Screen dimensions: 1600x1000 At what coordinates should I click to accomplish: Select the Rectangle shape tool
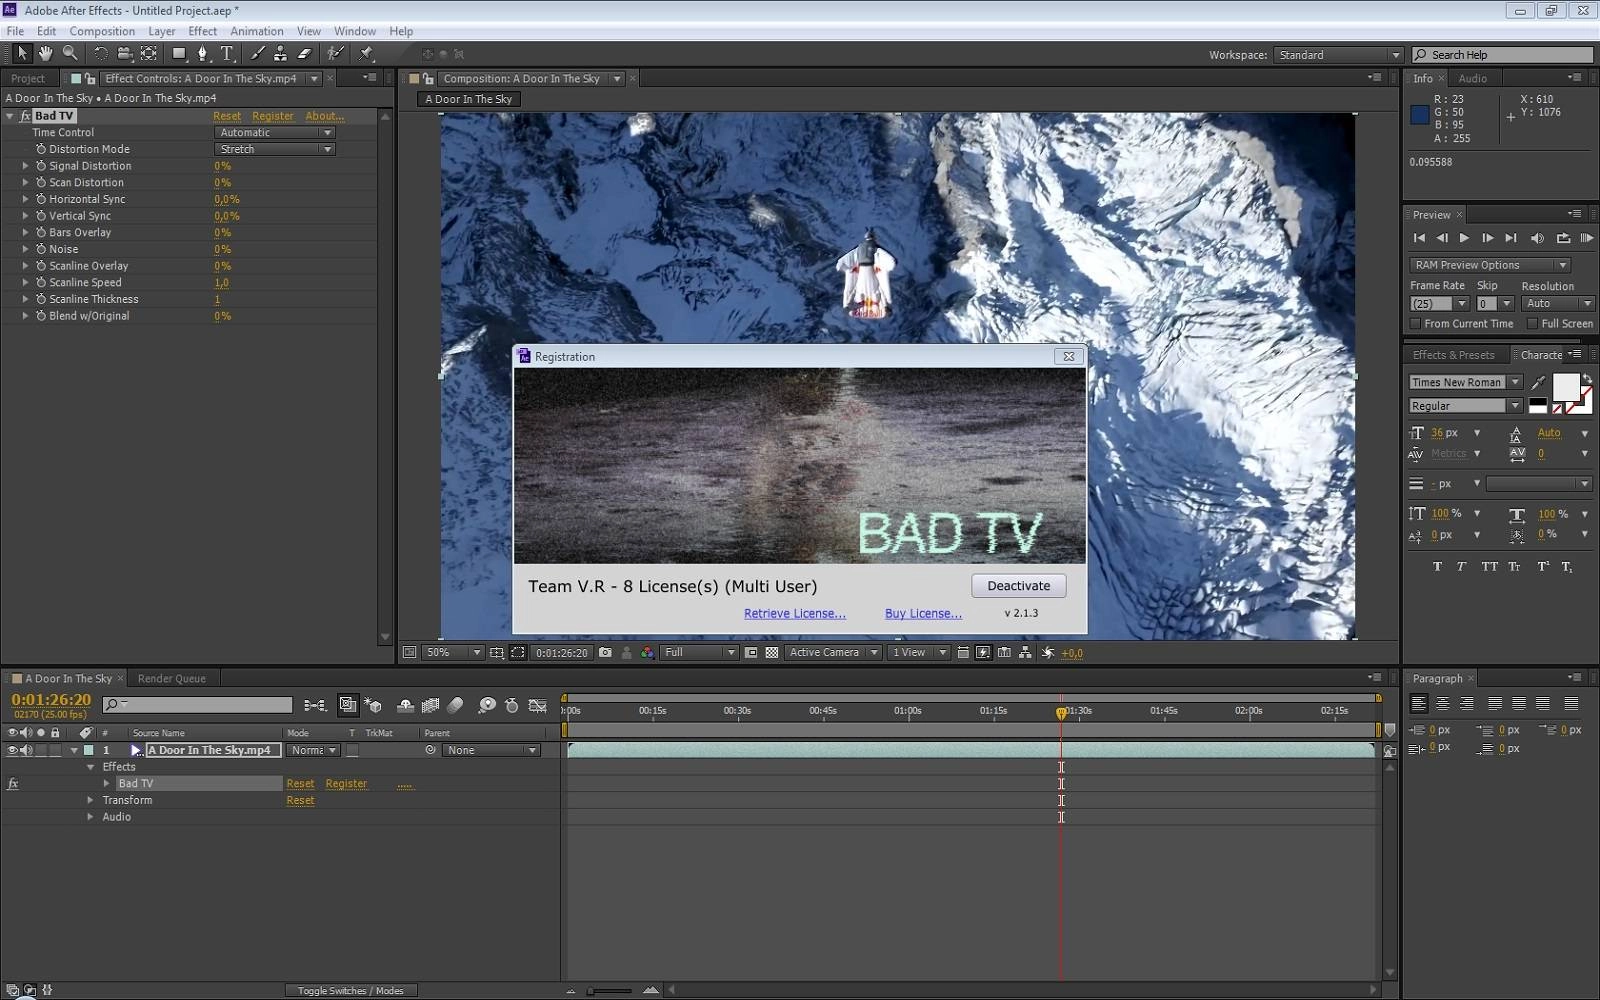[x=179, y=53]
